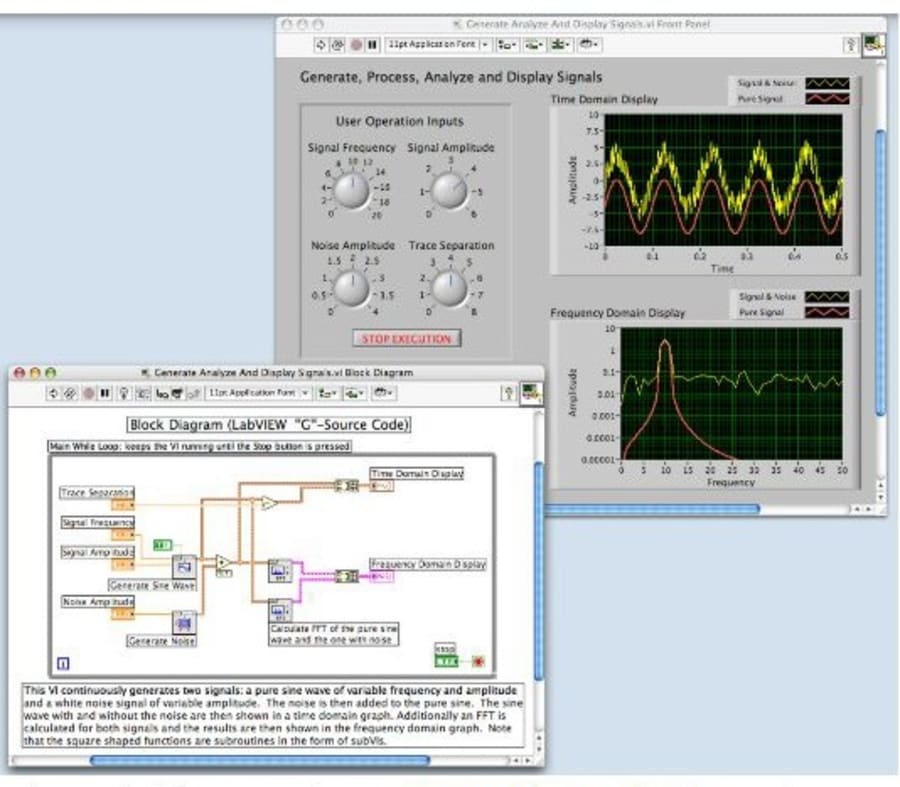
Task: Open Align Objects menu in Front Panel toolbar
Action: click(x=507, y=44)
